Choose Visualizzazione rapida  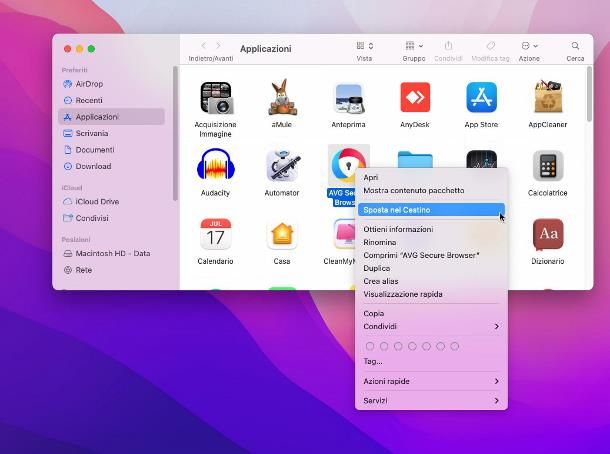431,294
